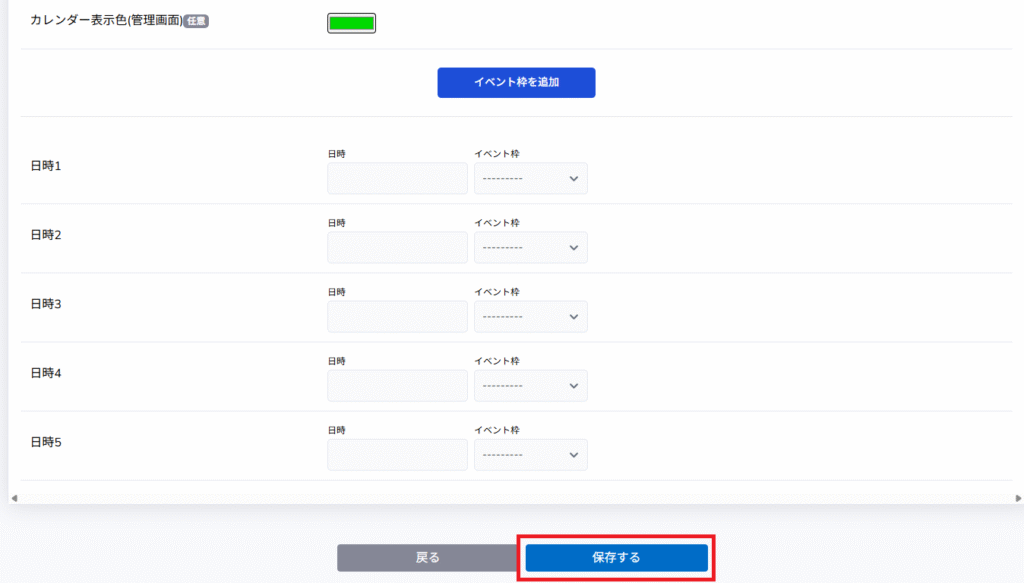The height and width of the screenshot is (583, 1024).
Task: Focus the 日時3 date-time input field
Action: (397, 317)
